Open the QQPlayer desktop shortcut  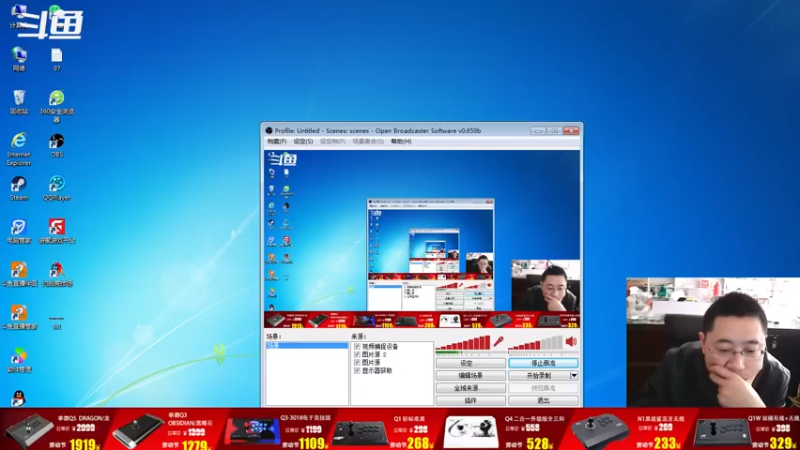pyautogui.click(x=57, y=188)
